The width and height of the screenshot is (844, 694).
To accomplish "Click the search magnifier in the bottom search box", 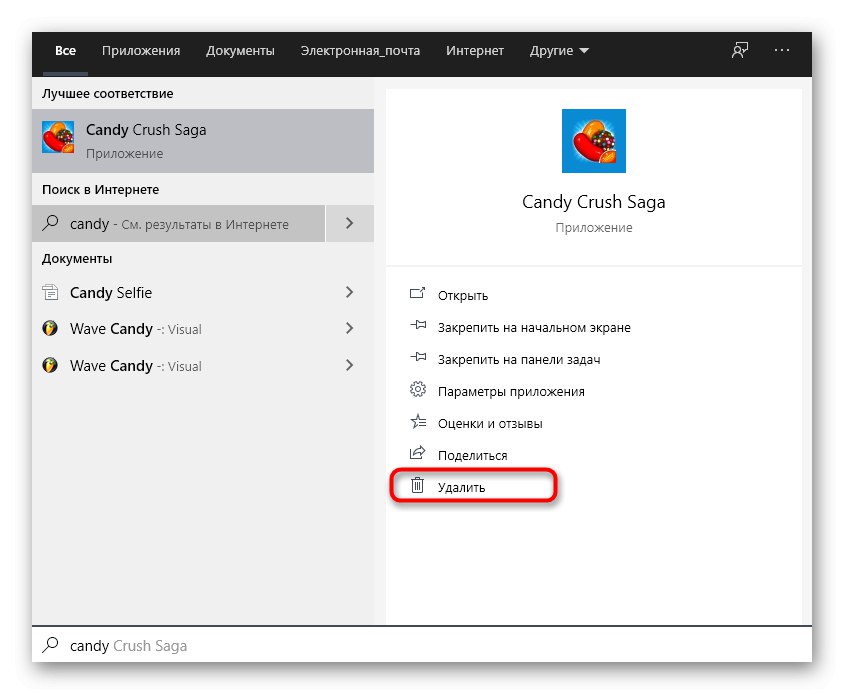I will (x=50, y=644).
